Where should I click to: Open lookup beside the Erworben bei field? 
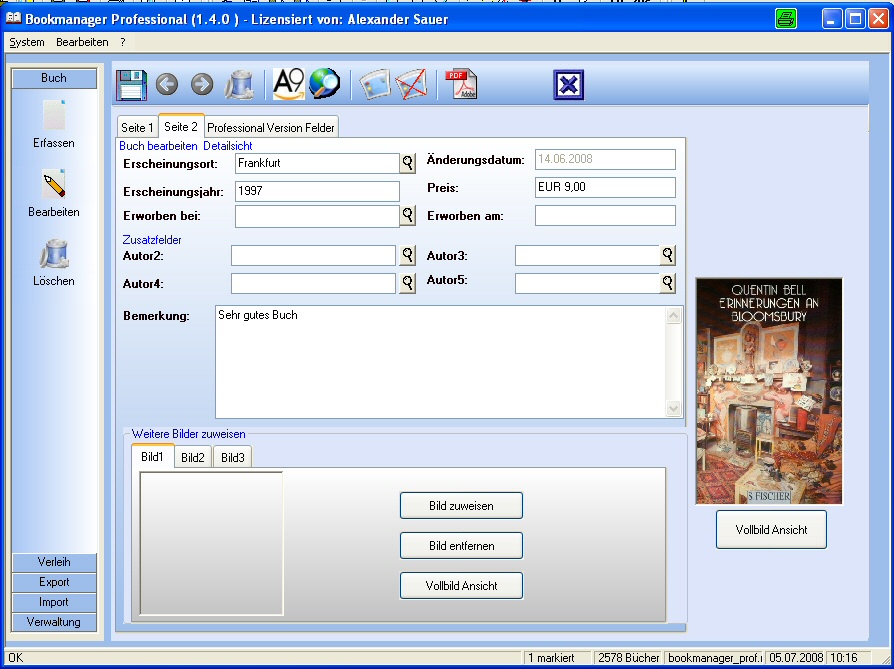coord(408,215)
